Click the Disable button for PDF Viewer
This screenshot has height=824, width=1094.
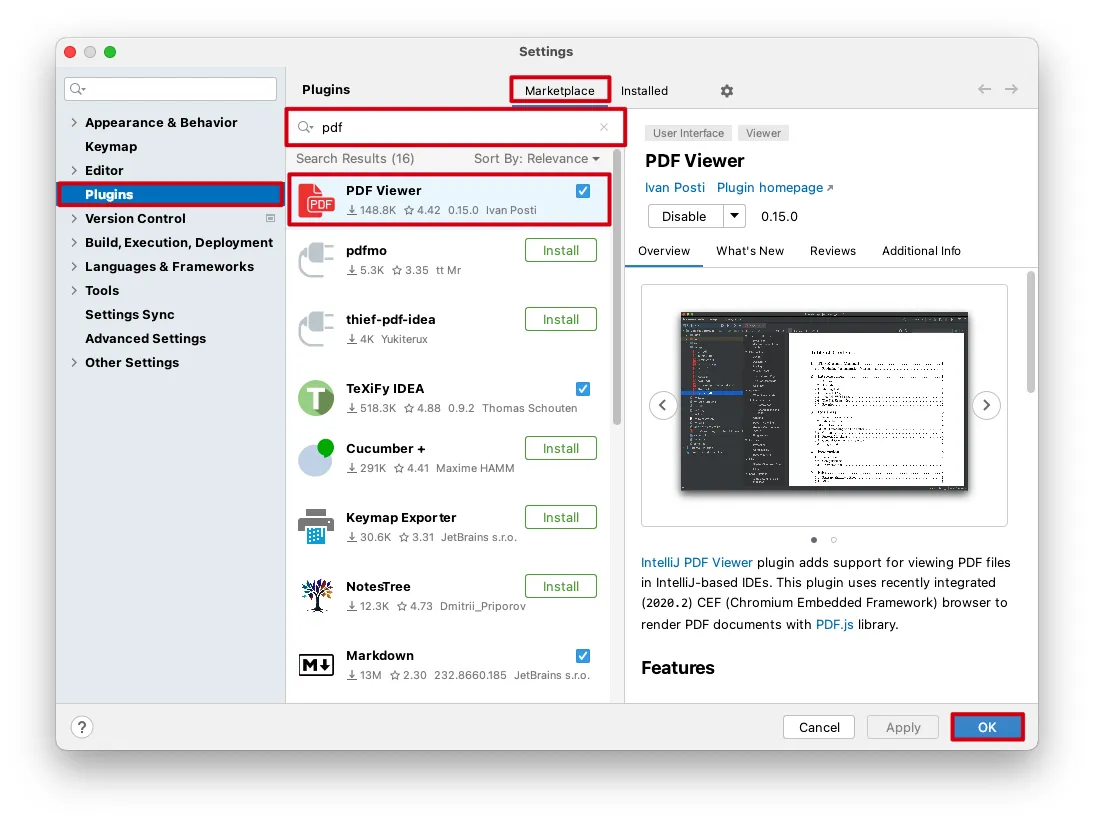[685, 216]
